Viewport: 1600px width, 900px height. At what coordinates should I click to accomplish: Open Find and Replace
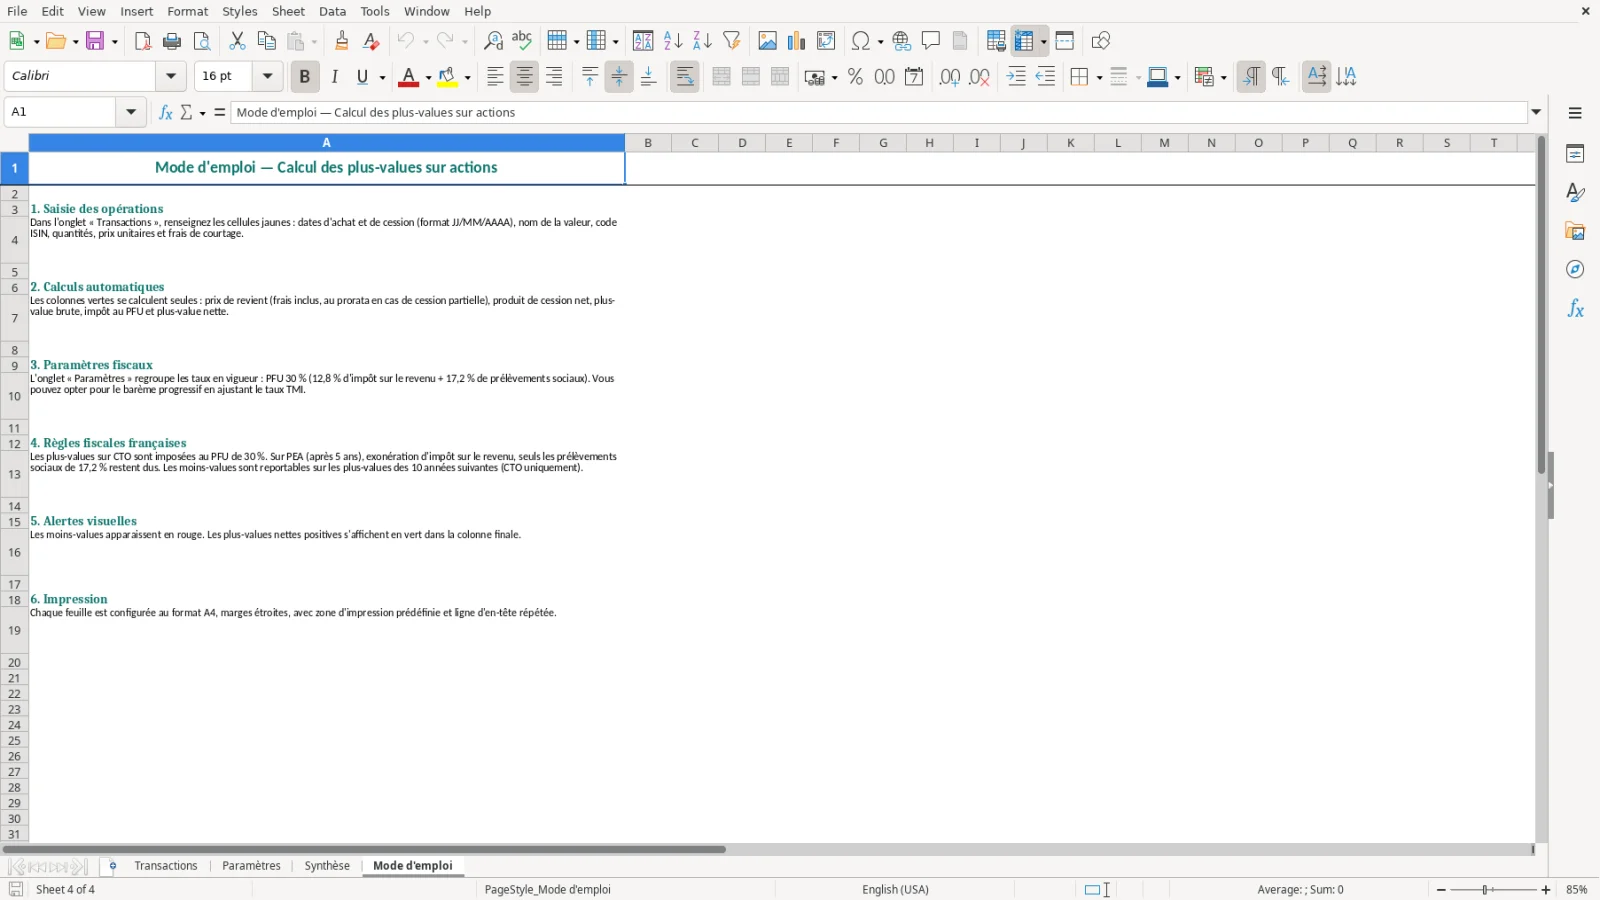pos(493,41)
